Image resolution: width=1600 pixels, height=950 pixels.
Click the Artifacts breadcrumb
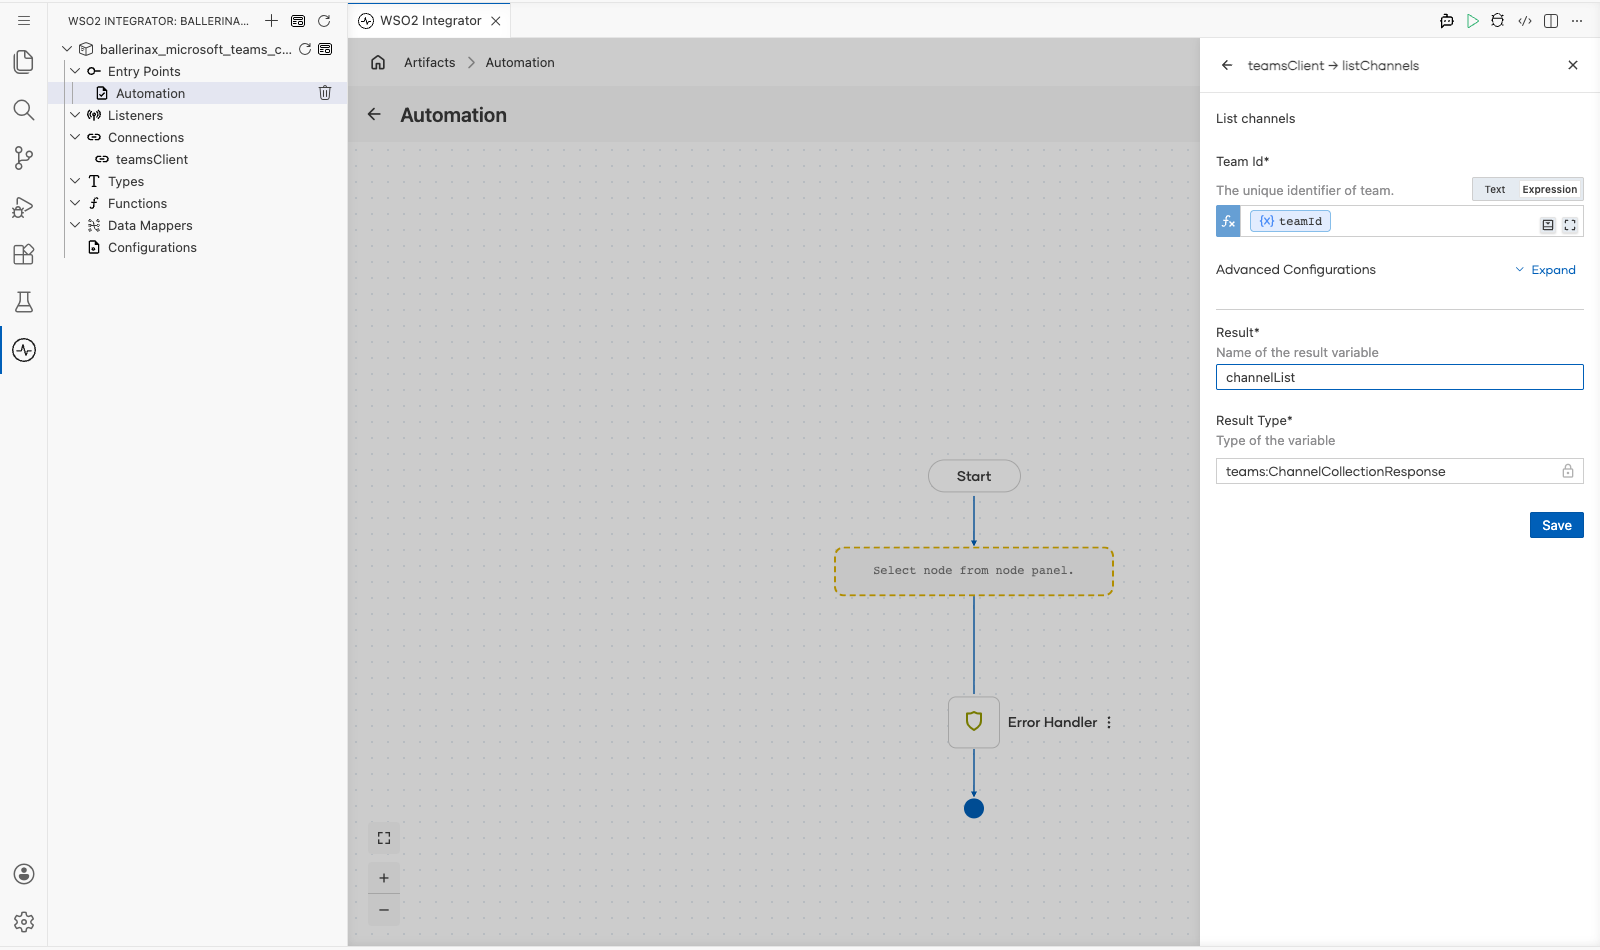point(429,62)
